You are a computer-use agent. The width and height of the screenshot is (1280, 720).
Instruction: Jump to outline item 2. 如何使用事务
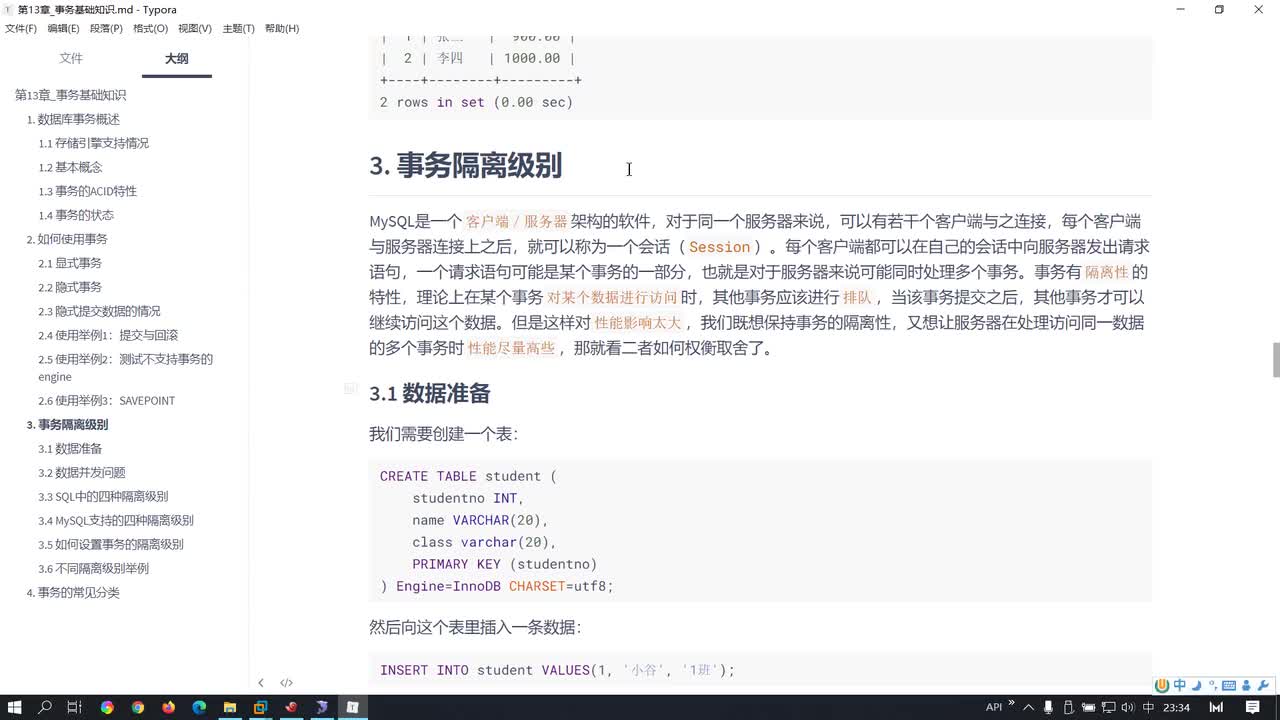click(x=67, y=239)
